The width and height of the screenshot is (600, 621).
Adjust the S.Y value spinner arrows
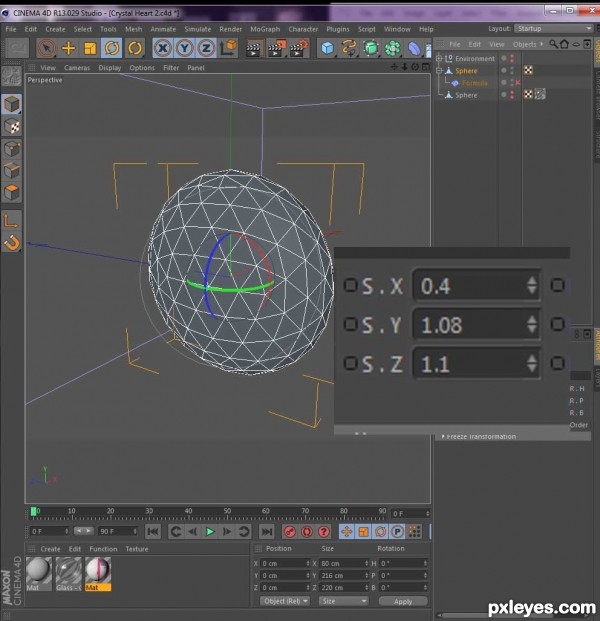pyautogui.click(x=532, y=324)
